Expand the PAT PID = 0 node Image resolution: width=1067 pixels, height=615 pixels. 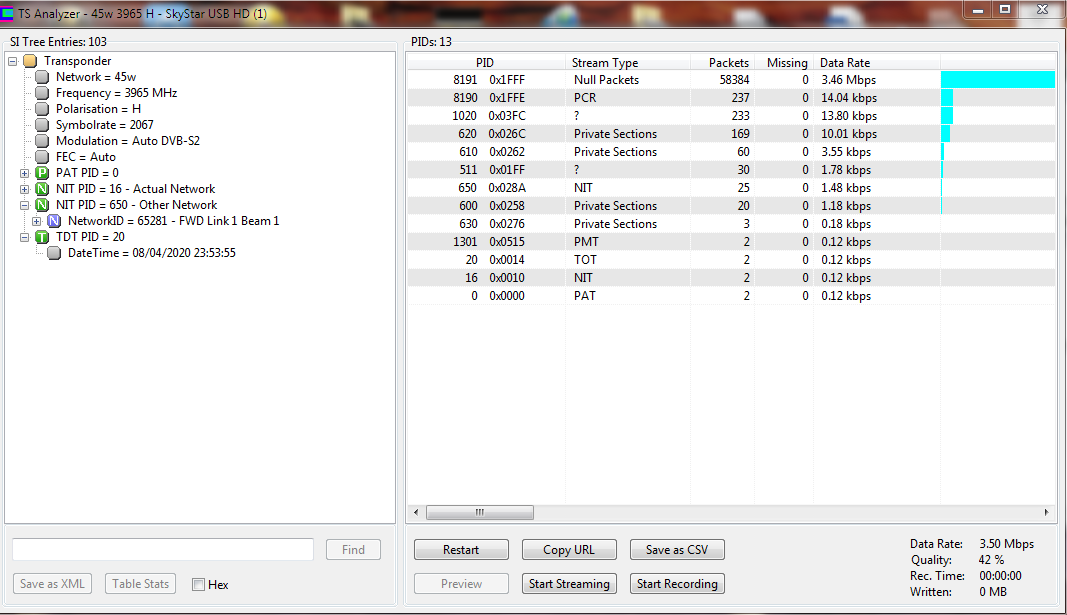24,173
